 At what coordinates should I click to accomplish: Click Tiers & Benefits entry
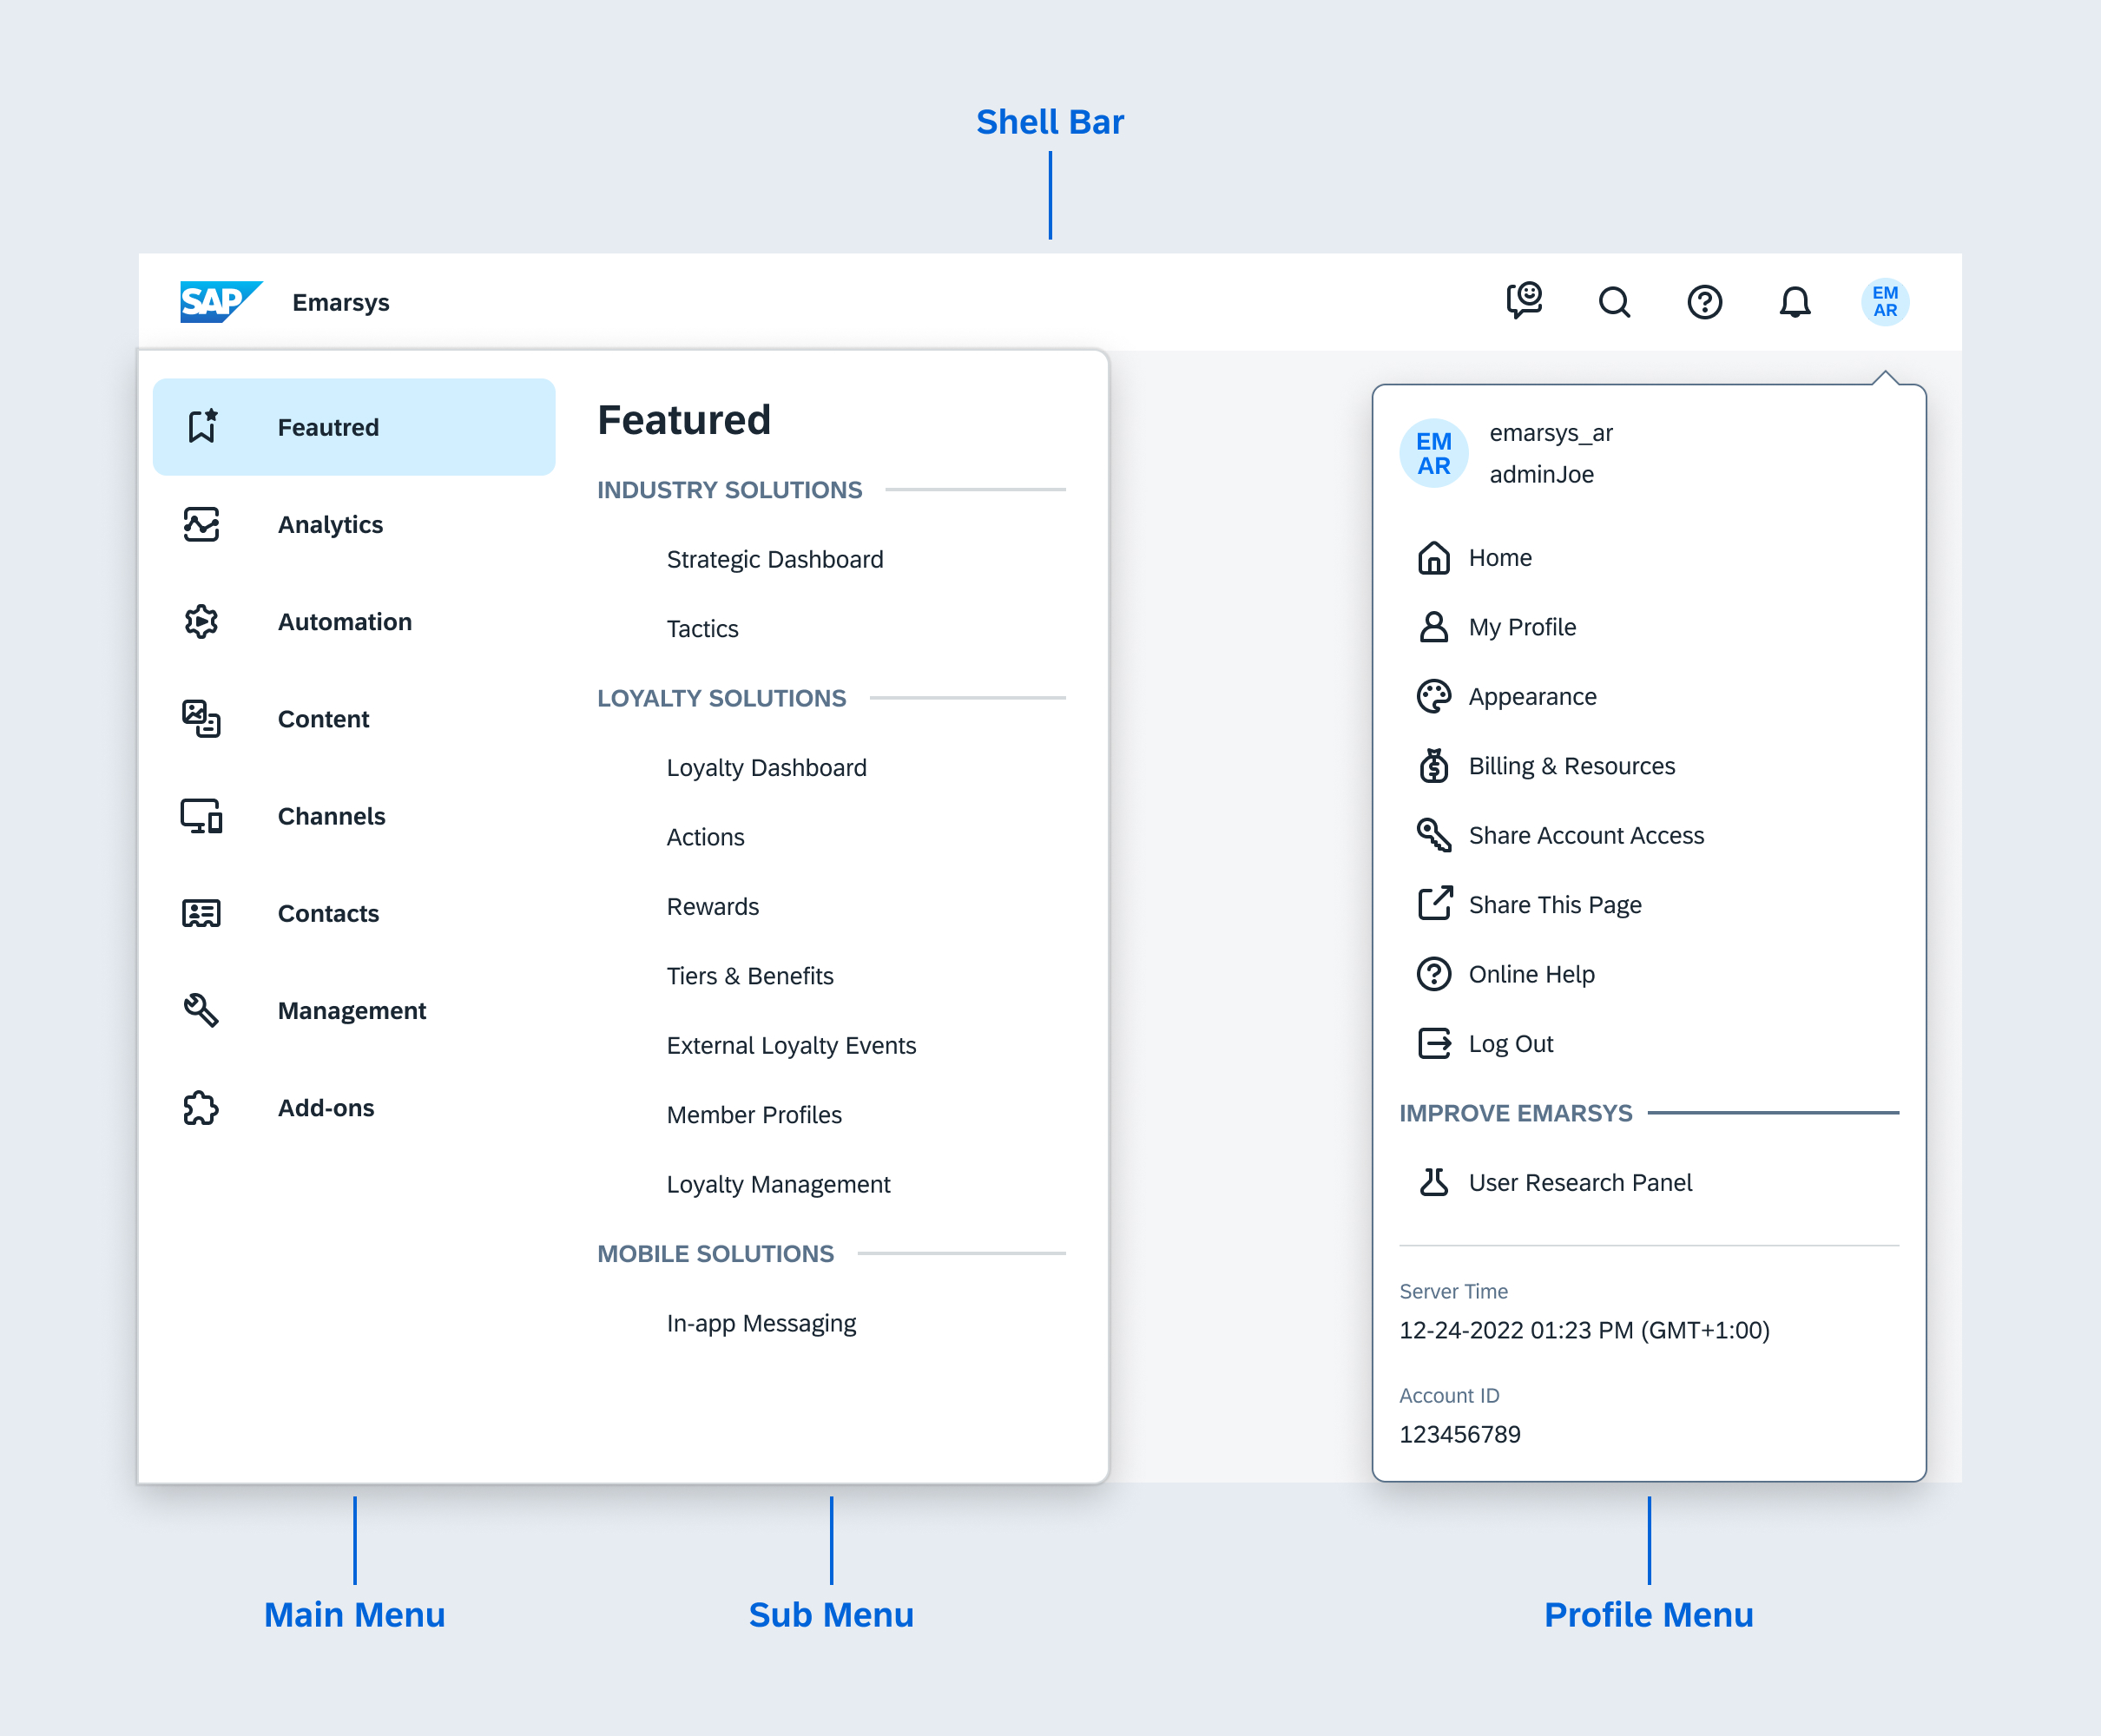pos(749,976)
